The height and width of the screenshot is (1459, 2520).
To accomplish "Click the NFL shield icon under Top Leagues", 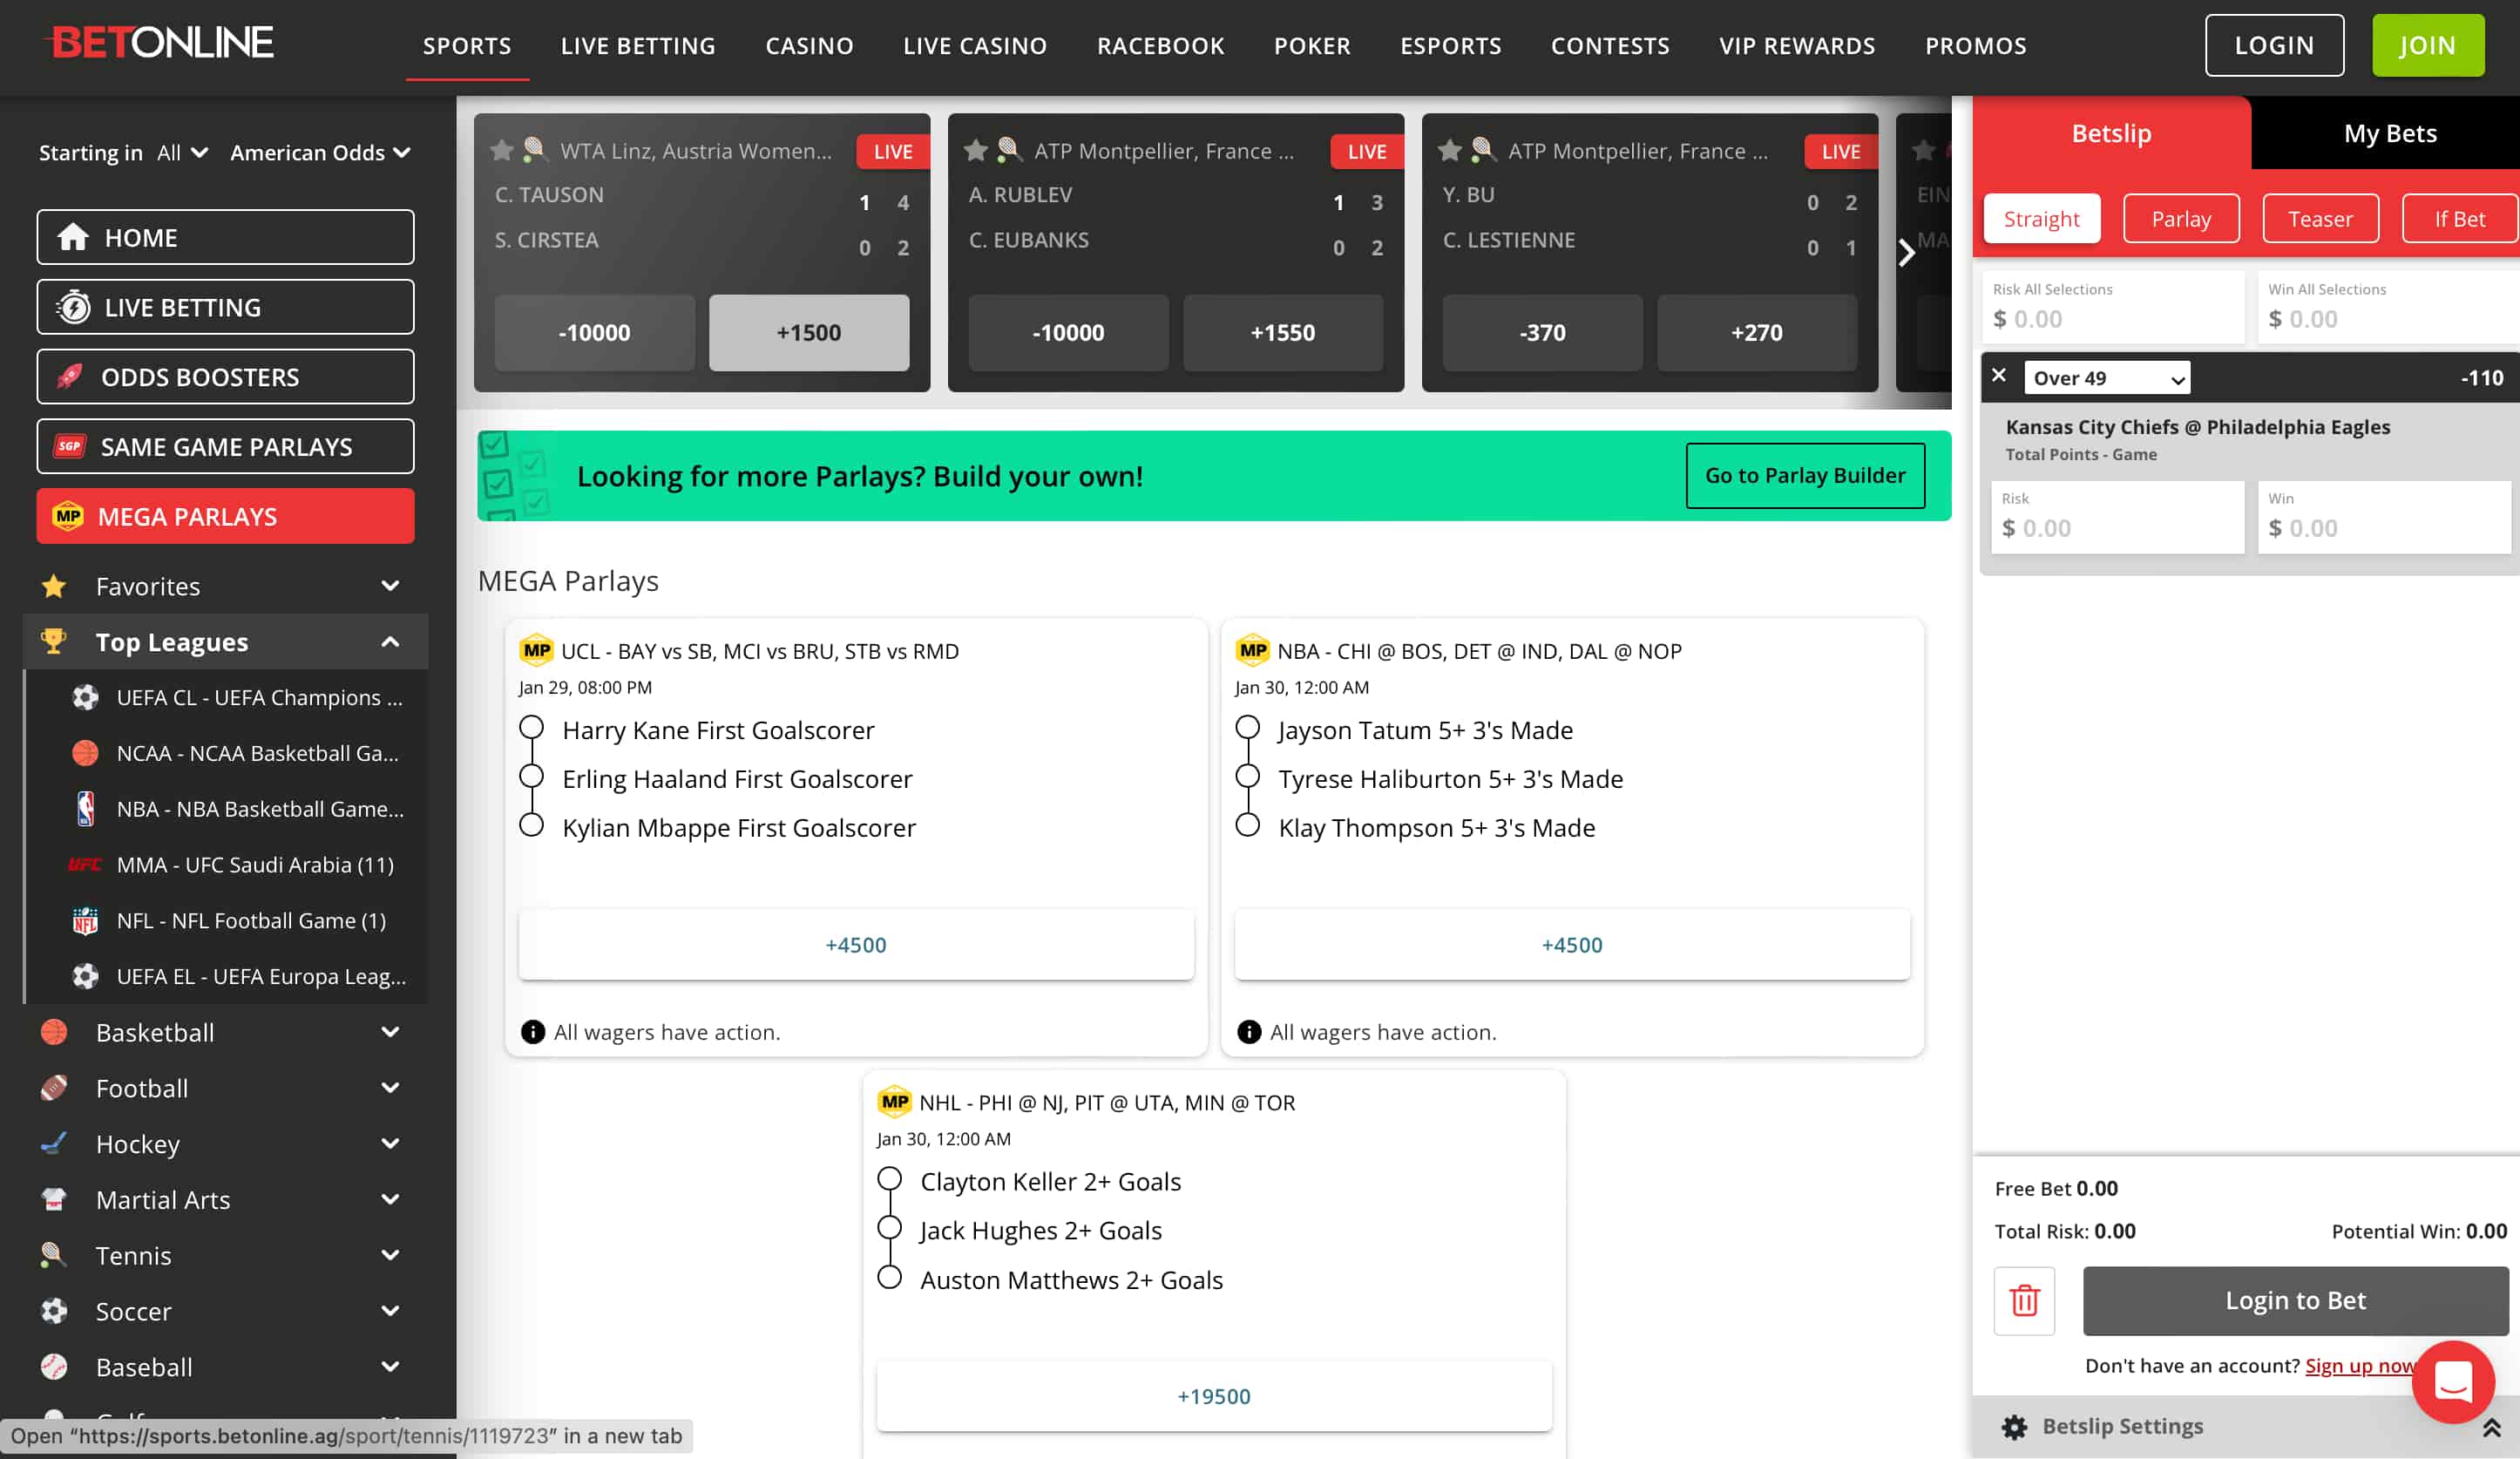I will point(86,920).
